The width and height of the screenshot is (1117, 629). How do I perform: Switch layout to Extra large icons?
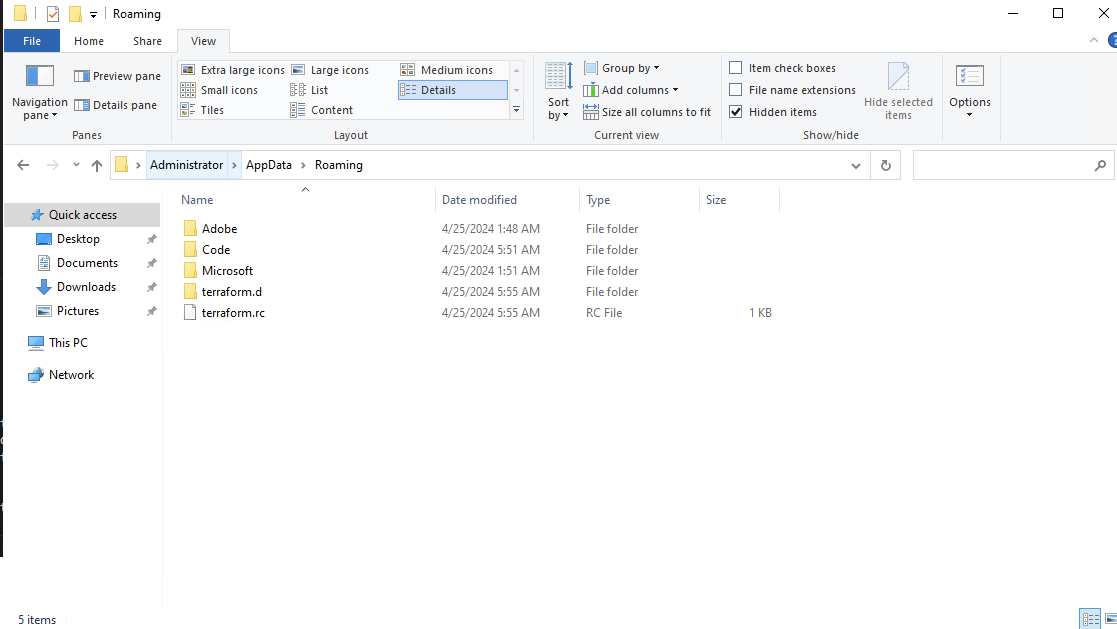(233, 70)
